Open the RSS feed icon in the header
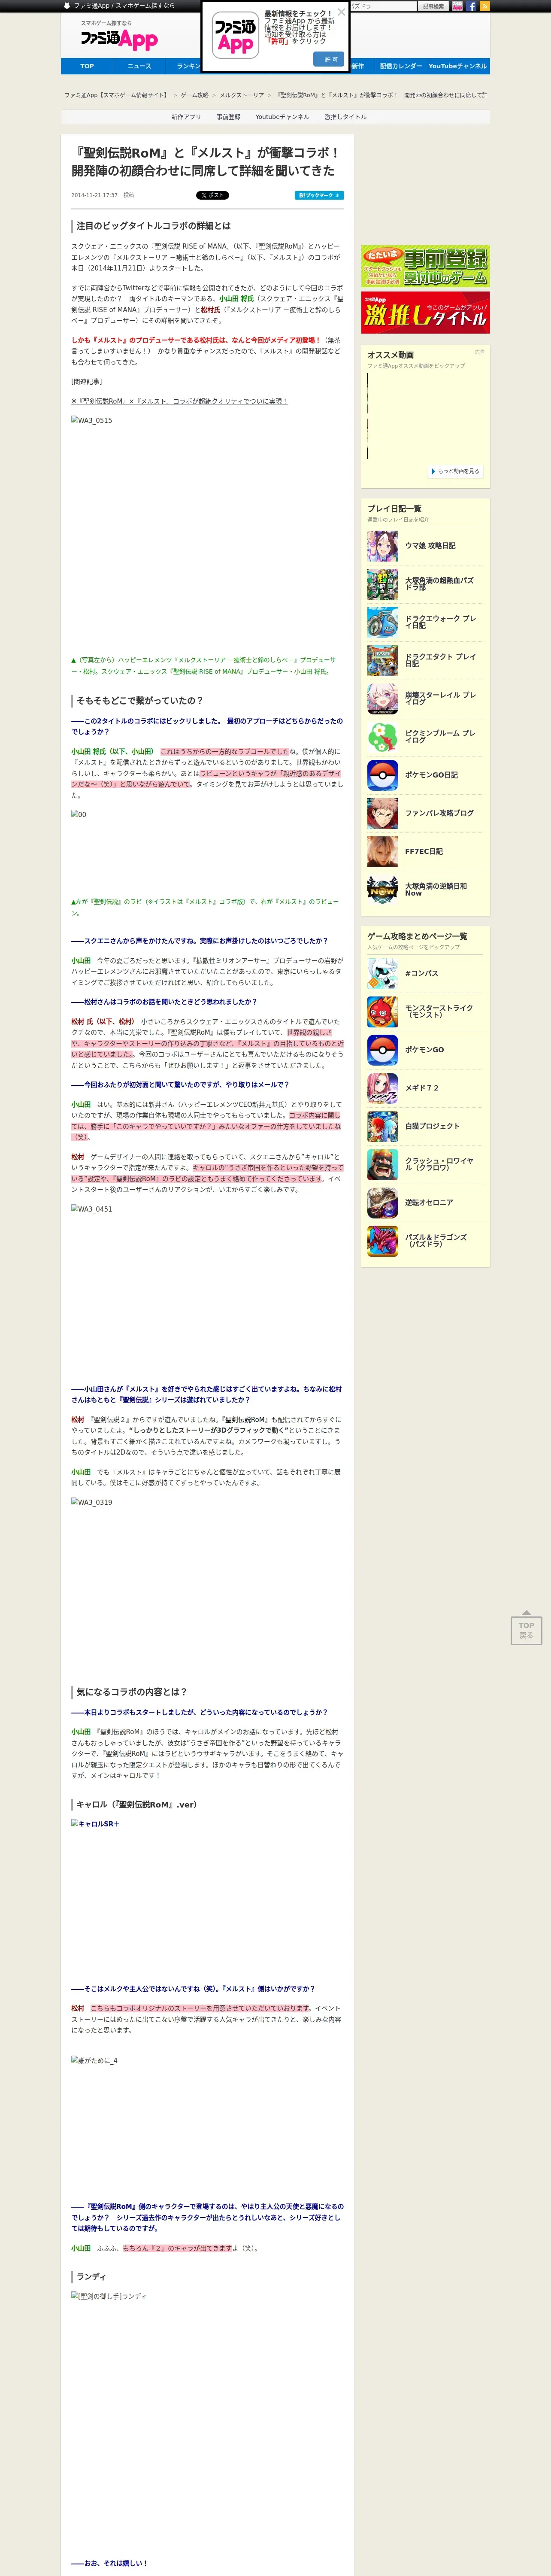The height and width of the screenshot is (2576, 551). point(485,6)
